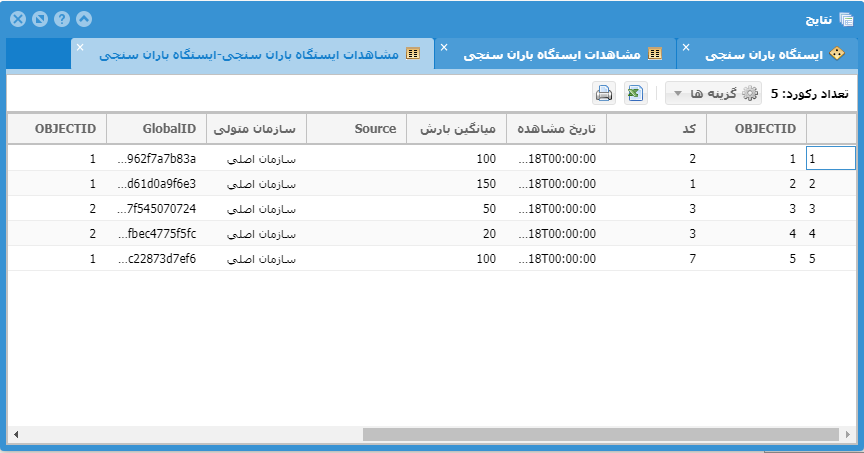The width and height of the screenshot is (864, 453).
Task: Click the horizontal scrollbar right arrow
Action: coord(848,434)
